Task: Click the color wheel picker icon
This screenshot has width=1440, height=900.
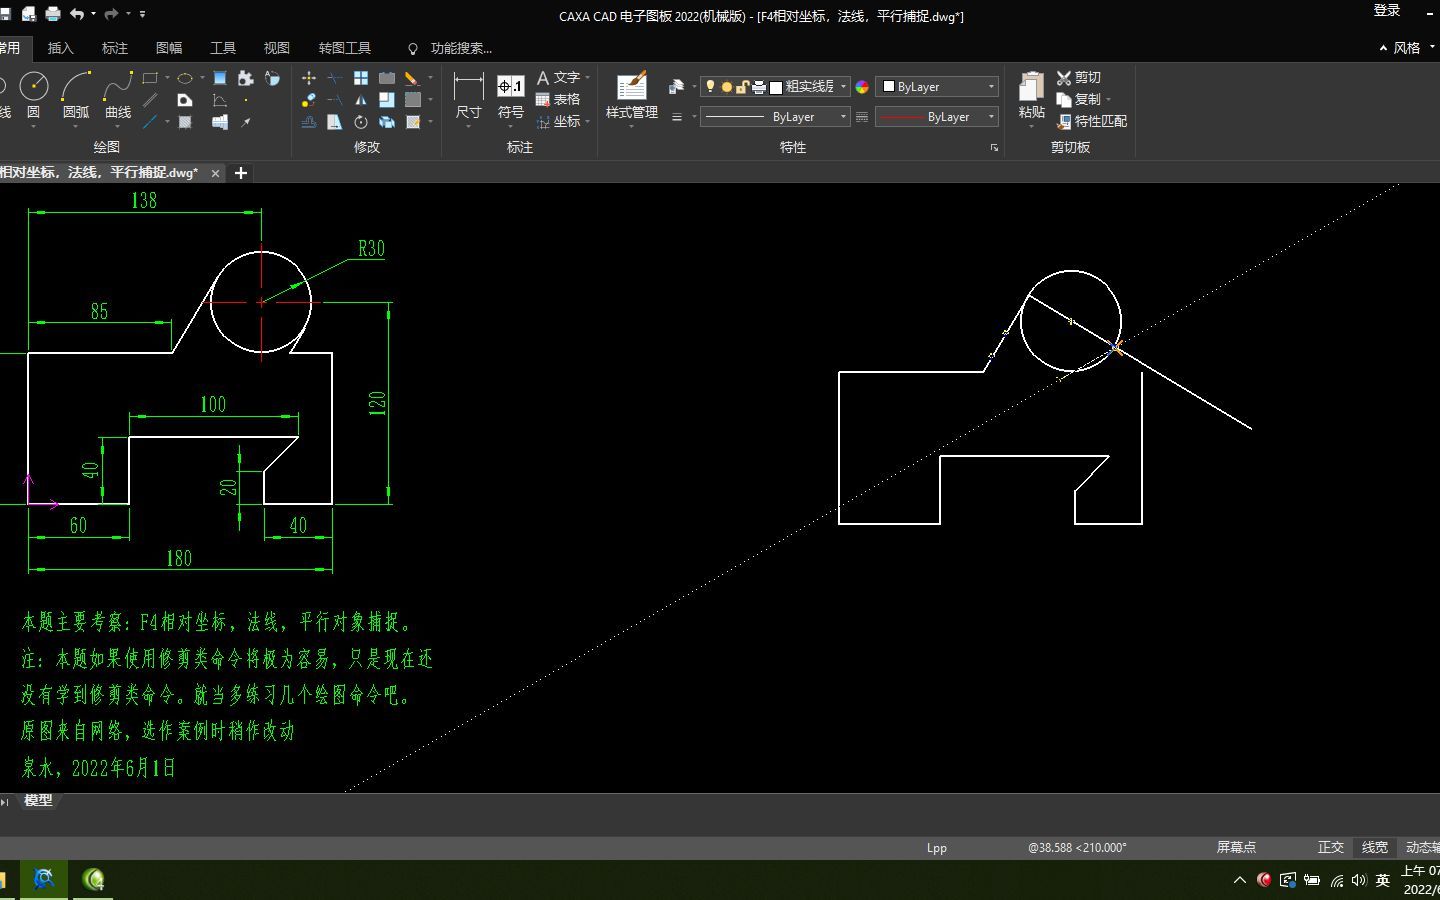Action: [x=862, y=87]
